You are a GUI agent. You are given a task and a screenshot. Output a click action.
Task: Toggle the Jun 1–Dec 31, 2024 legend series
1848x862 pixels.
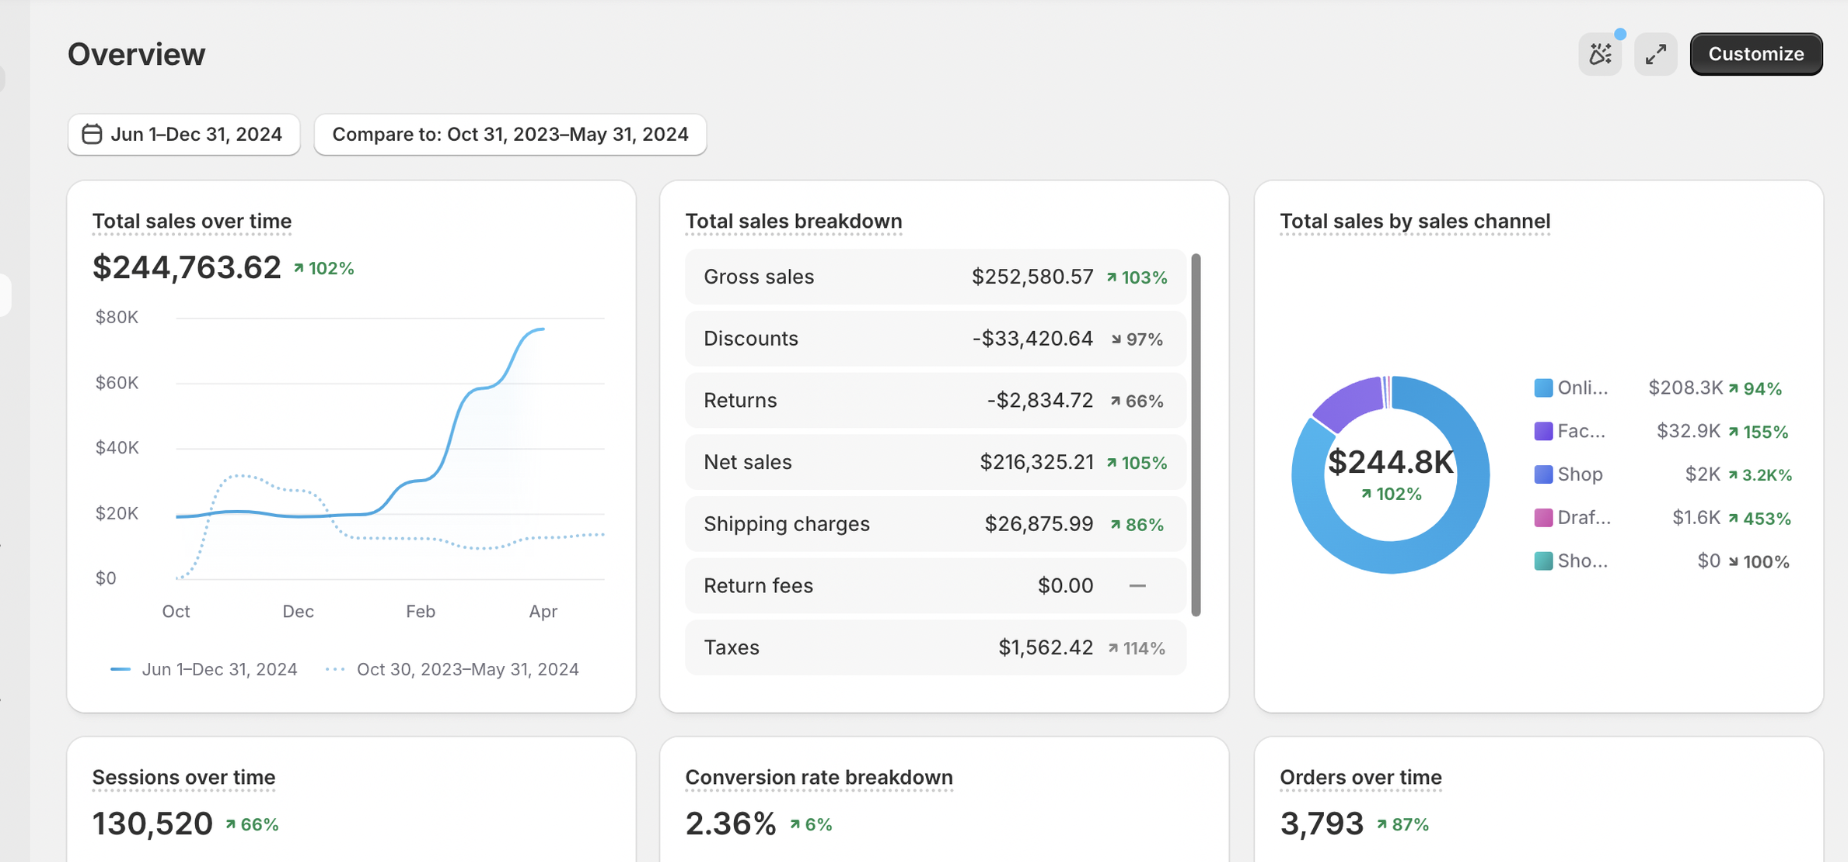click(x=204, y=669)
